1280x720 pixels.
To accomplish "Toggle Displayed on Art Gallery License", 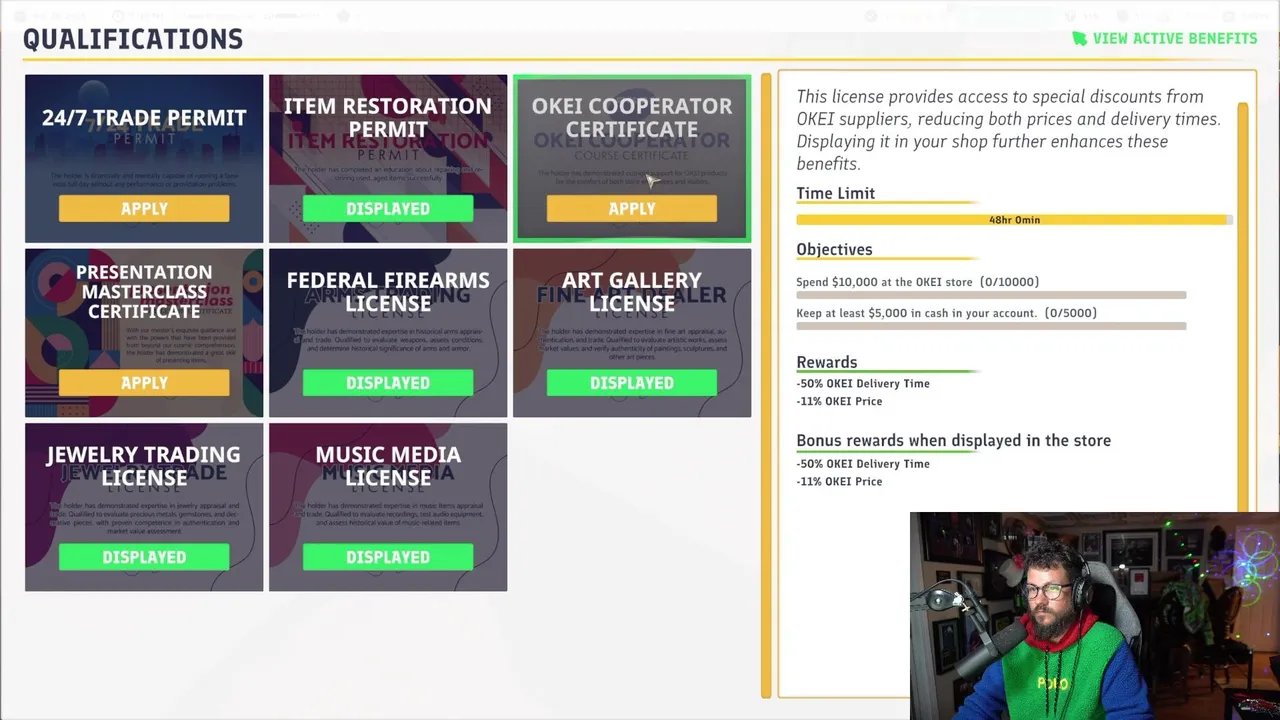I will (632, 382).
